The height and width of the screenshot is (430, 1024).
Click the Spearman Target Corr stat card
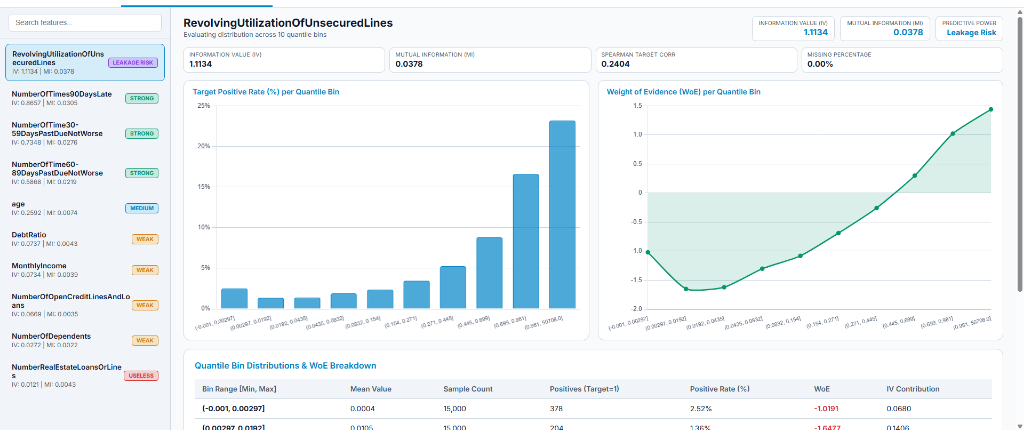point(696,60)
